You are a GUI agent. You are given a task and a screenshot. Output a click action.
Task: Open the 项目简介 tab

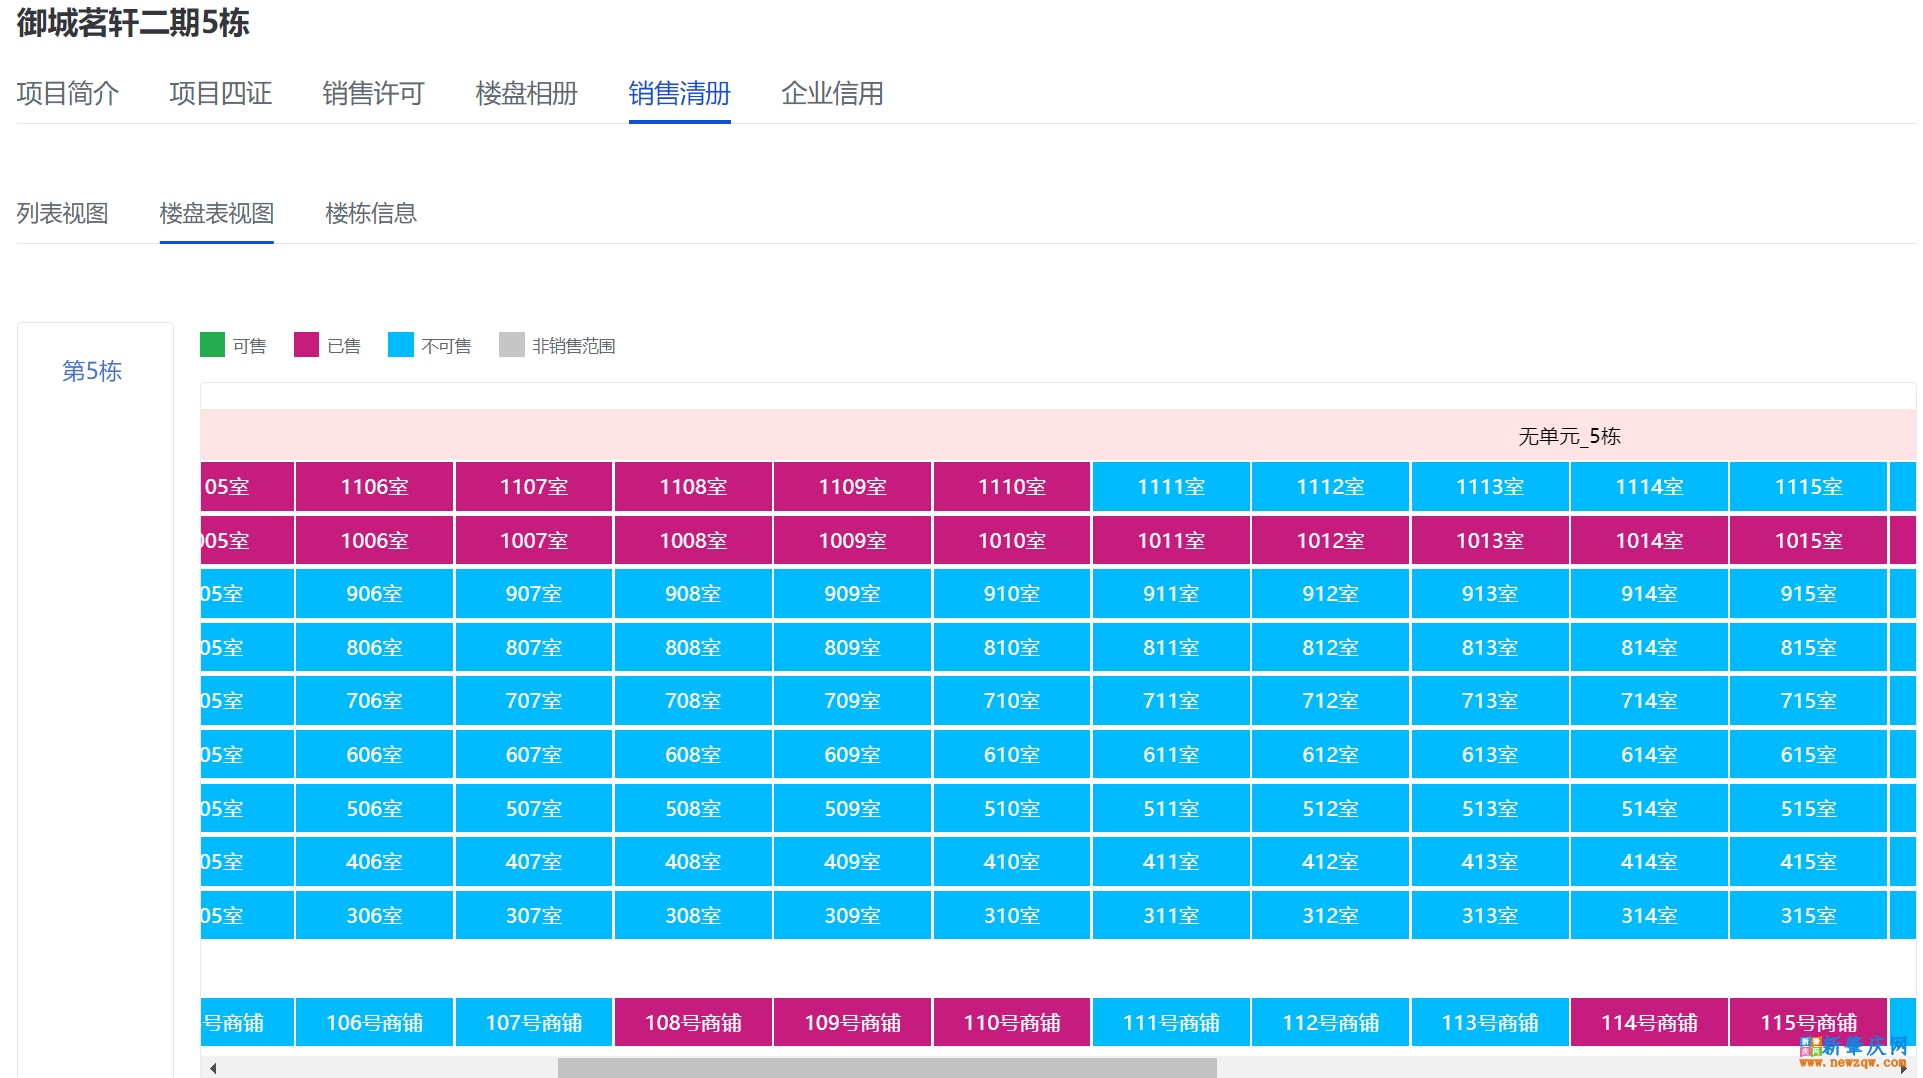click(x=67, y=93)
